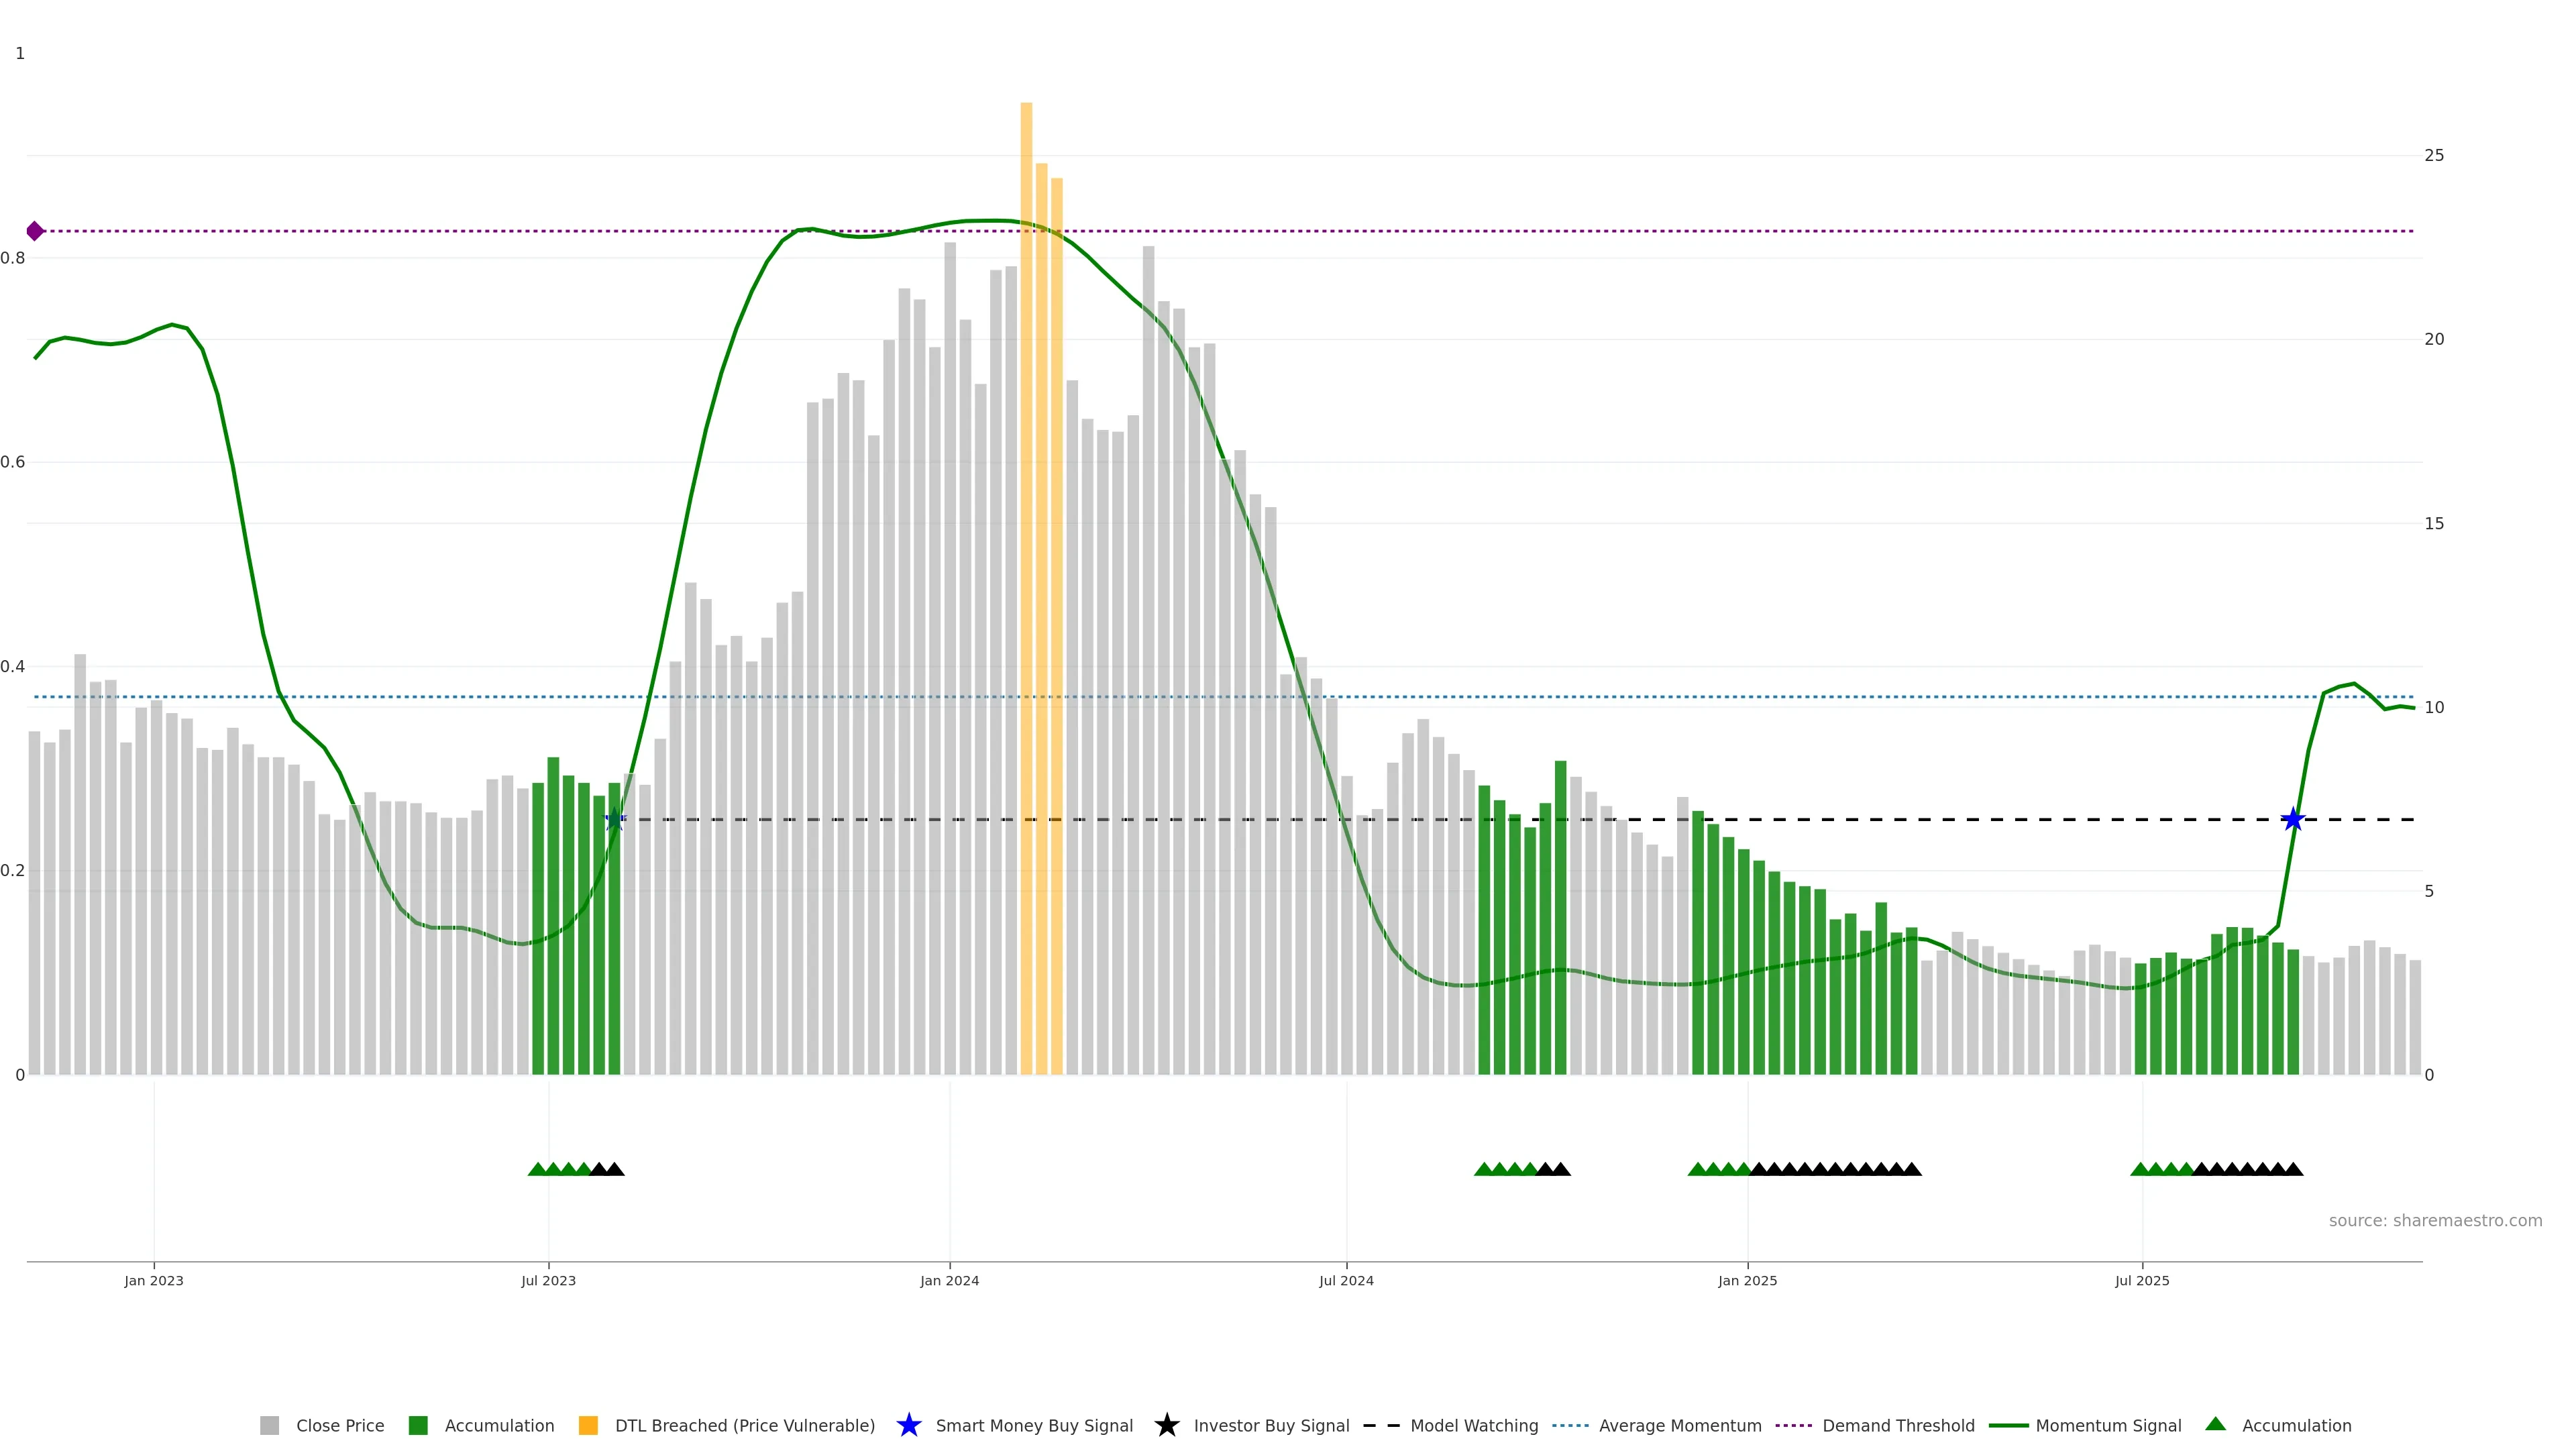Click the source: sharemaestro.com text
2576x1449 pixels.
[x=2435, y=1220]
